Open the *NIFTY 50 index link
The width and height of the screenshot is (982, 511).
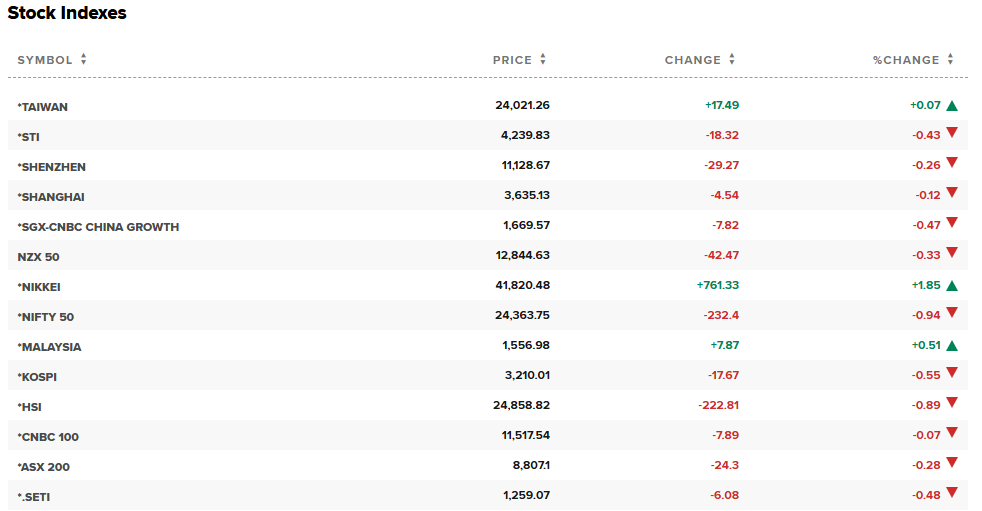pyautogui.click(x=46, y=317)
